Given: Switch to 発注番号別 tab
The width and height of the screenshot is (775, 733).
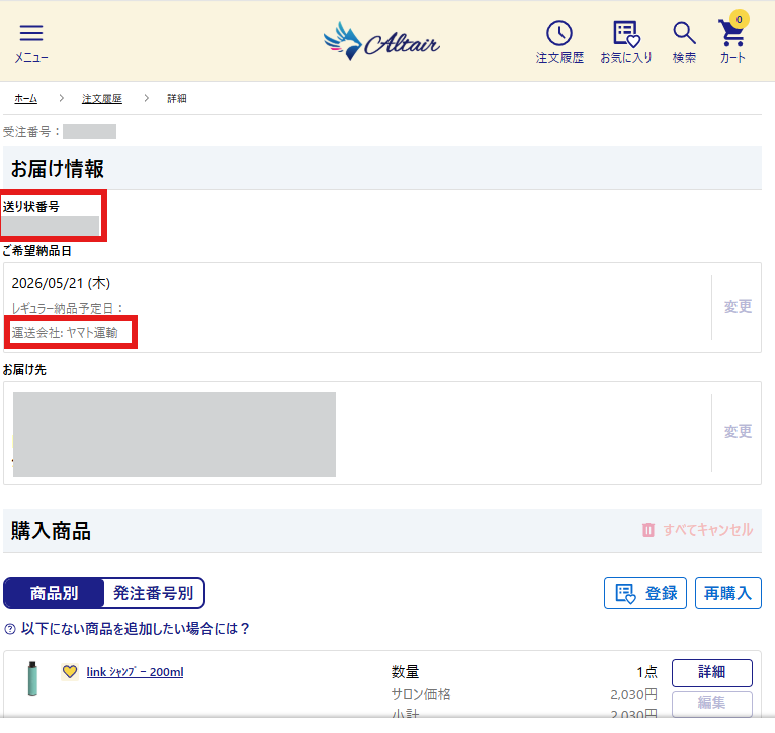Looking at the screenshot, I should (x=153, y=593).
